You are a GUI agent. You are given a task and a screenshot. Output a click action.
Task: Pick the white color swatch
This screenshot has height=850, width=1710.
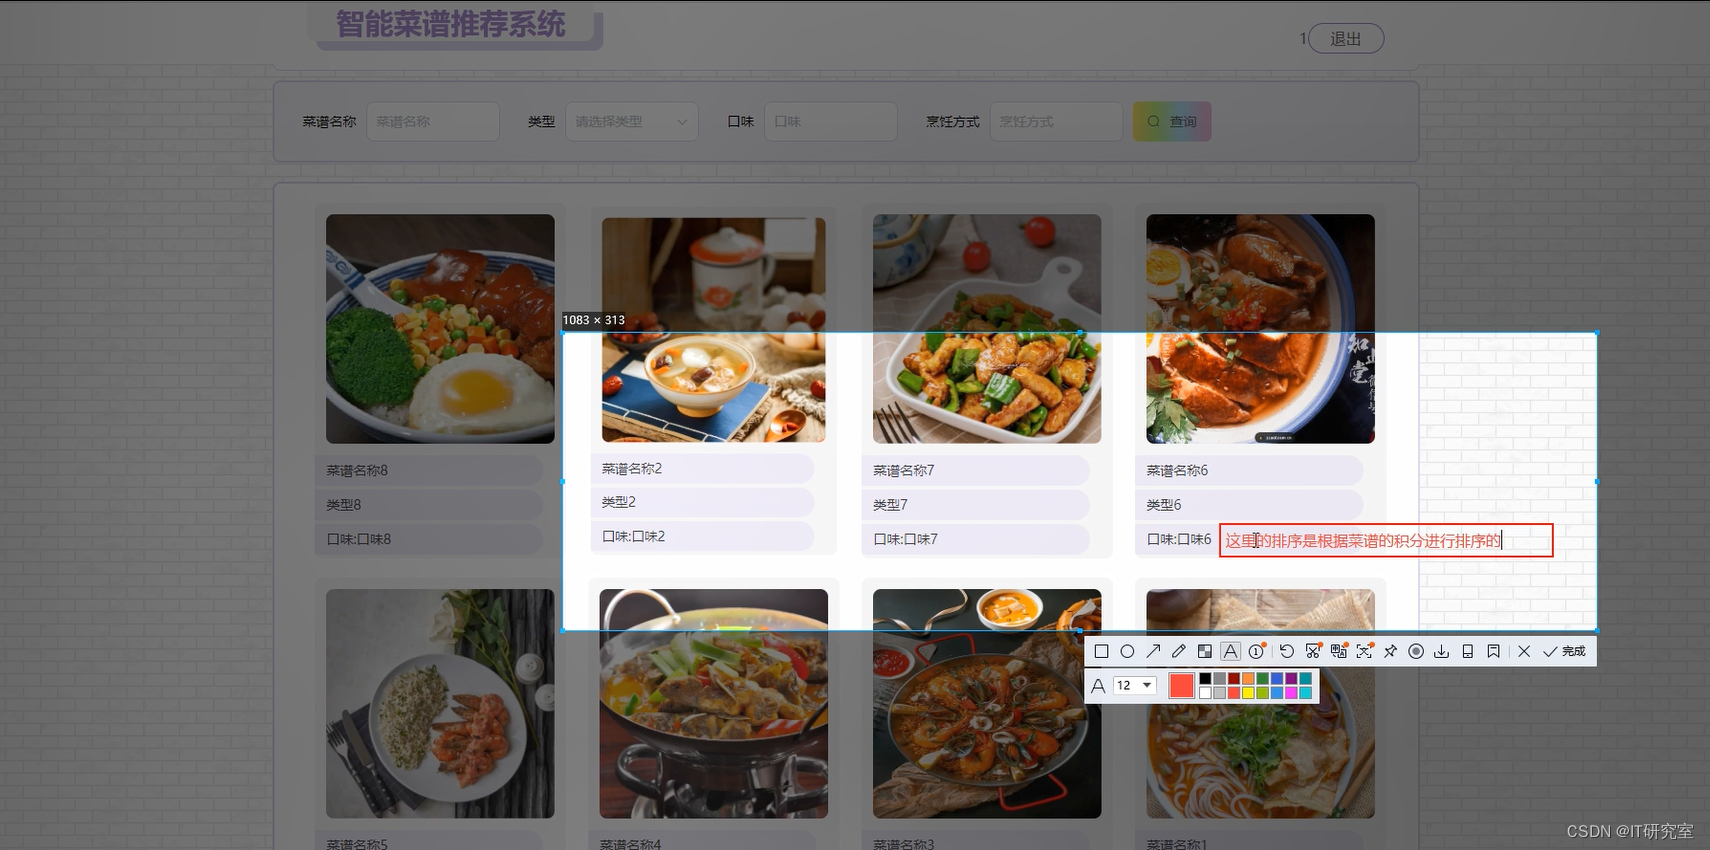[x=1205, y=692]
